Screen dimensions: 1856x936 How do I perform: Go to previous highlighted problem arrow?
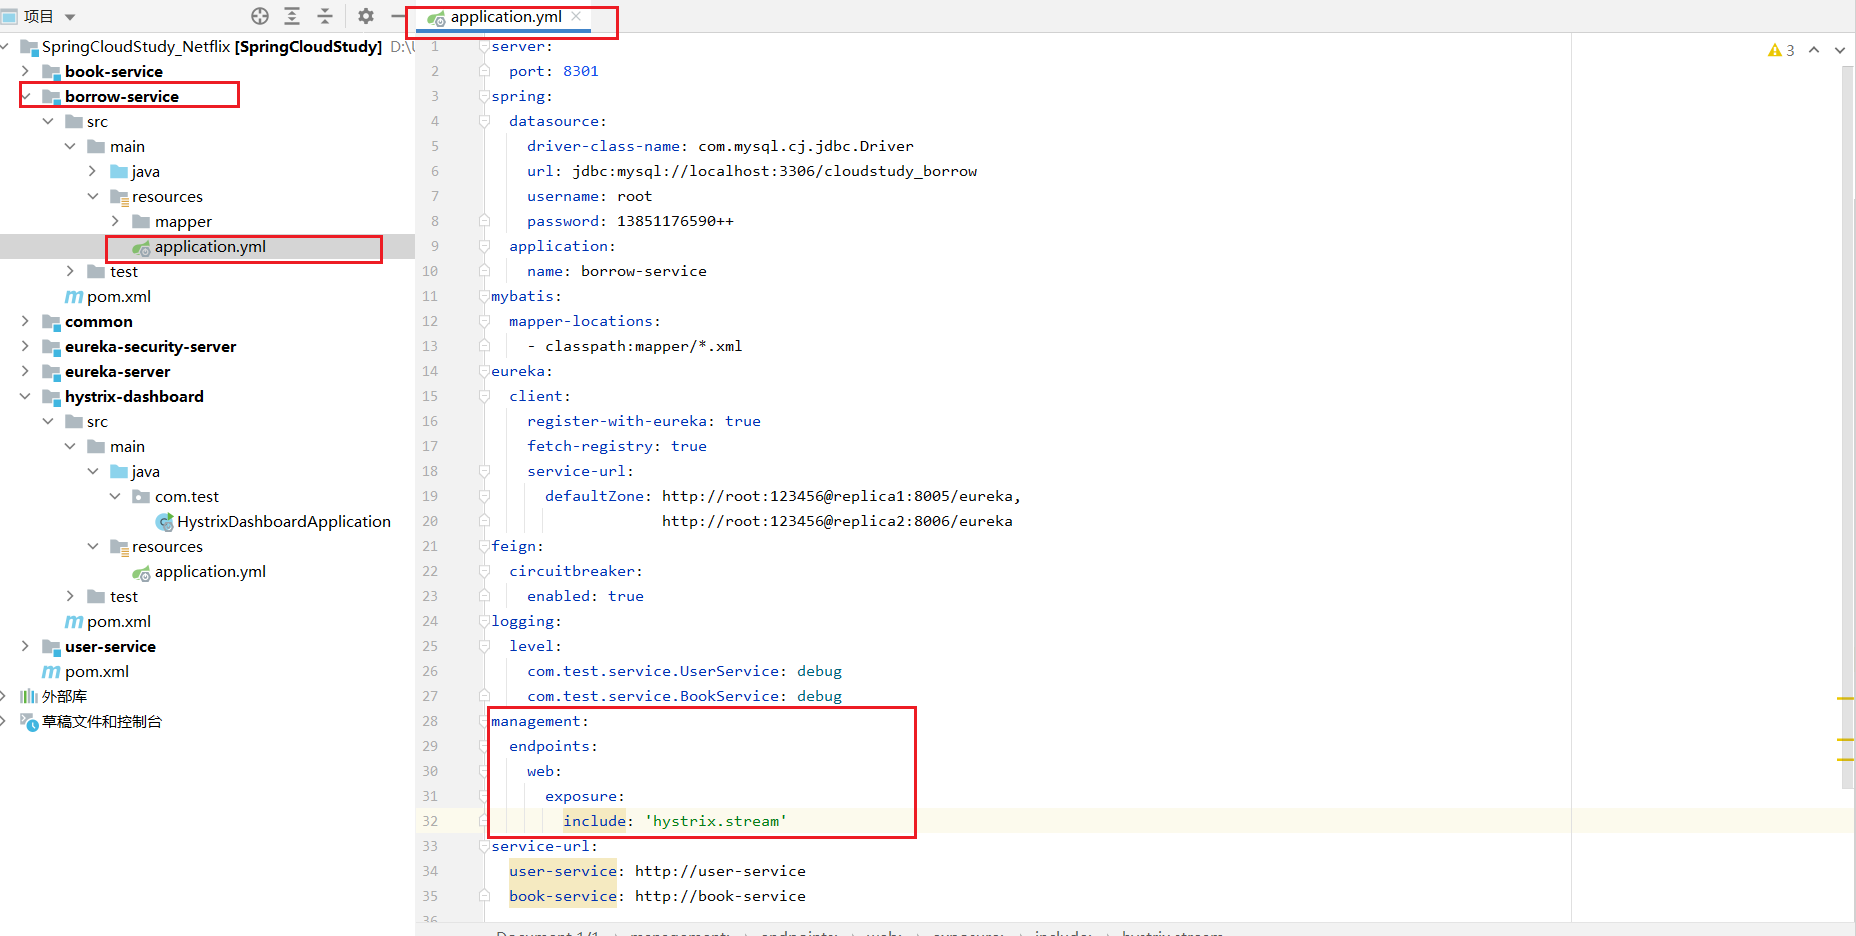coord(1814,50)
